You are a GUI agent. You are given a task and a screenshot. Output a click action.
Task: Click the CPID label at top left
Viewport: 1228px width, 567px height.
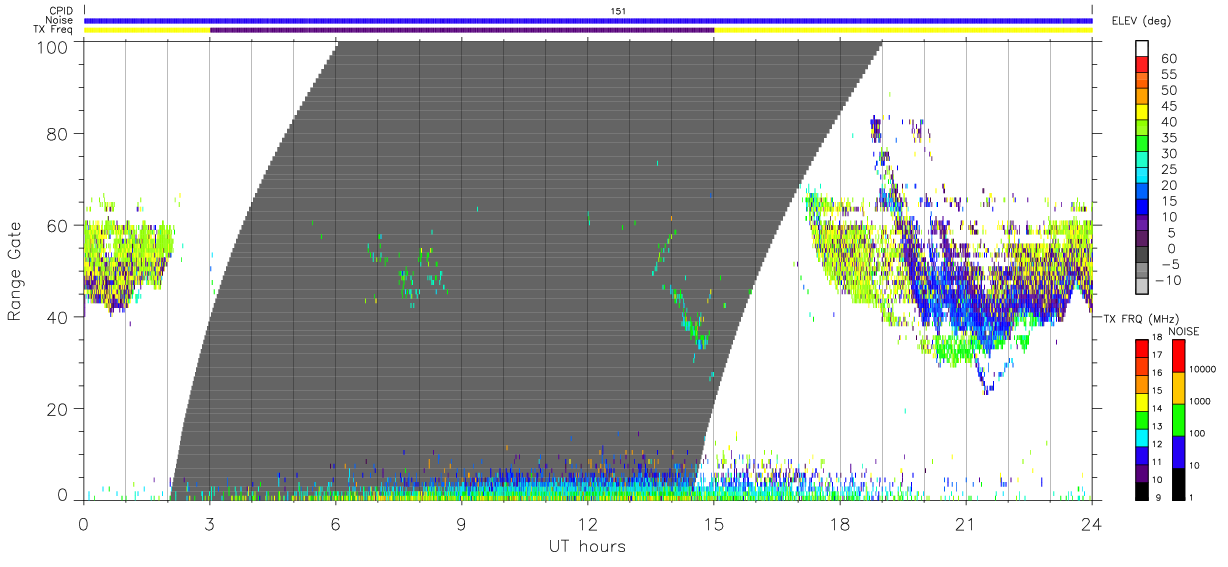pyautogui.click(x=60, y=11)
